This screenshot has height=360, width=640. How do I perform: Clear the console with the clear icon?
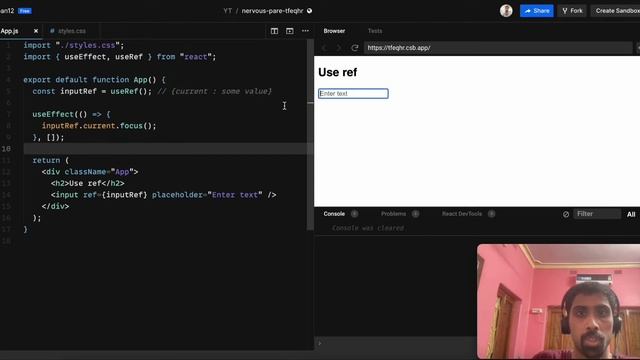(x=566, y=214)
